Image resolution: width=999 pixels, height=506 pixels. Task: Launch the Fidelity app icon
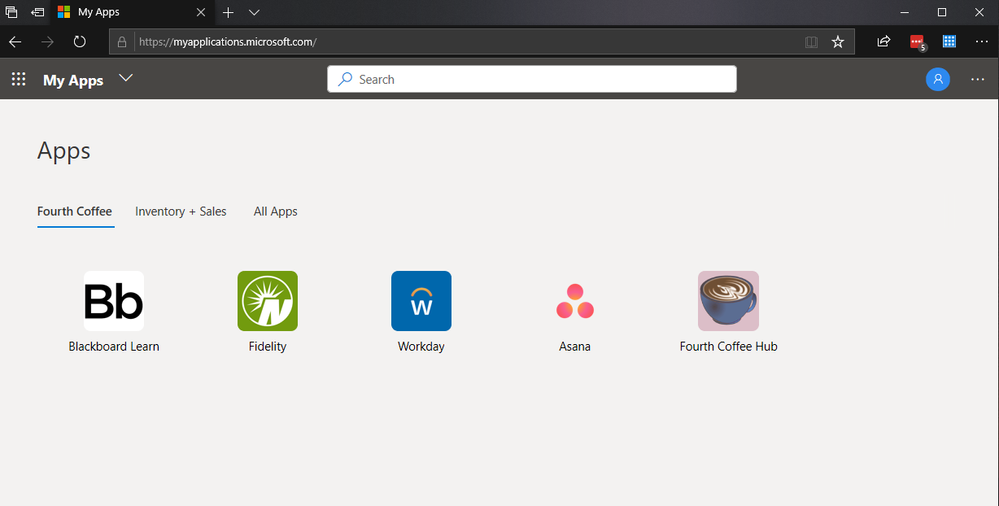(x=268, y=301)
